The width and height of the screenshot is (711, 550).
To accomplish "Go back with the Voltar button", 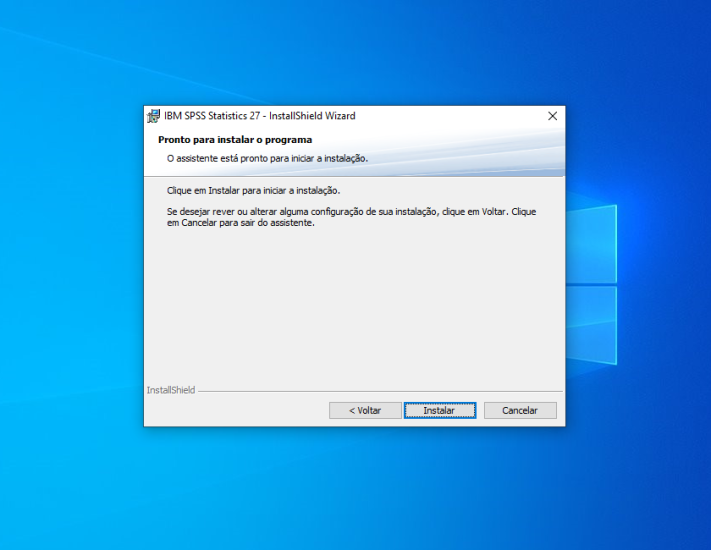I will click(365, 410).
